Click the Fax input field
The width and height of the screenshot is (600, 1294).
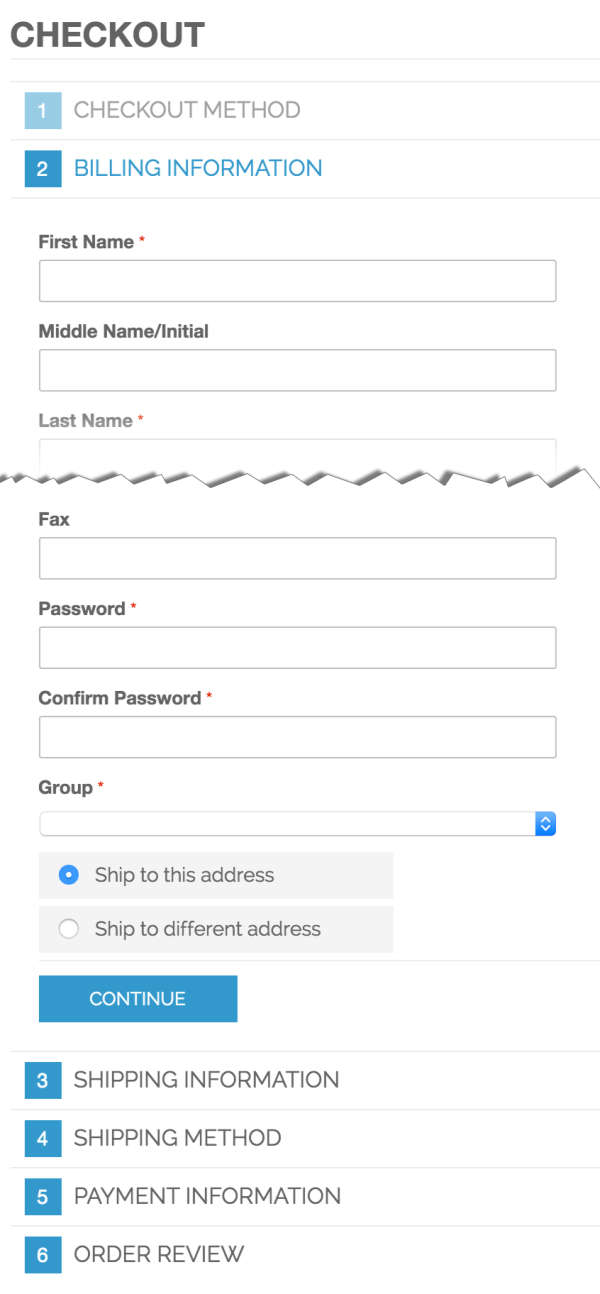(x=297, y=558)
